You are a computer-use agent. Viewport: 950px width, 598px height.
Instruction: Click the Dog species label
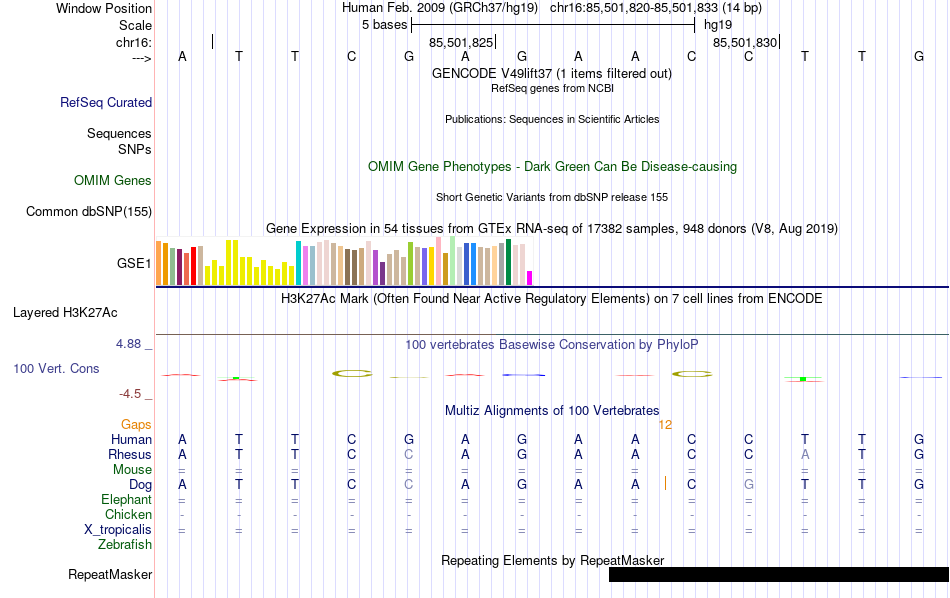tap(140, 485)
